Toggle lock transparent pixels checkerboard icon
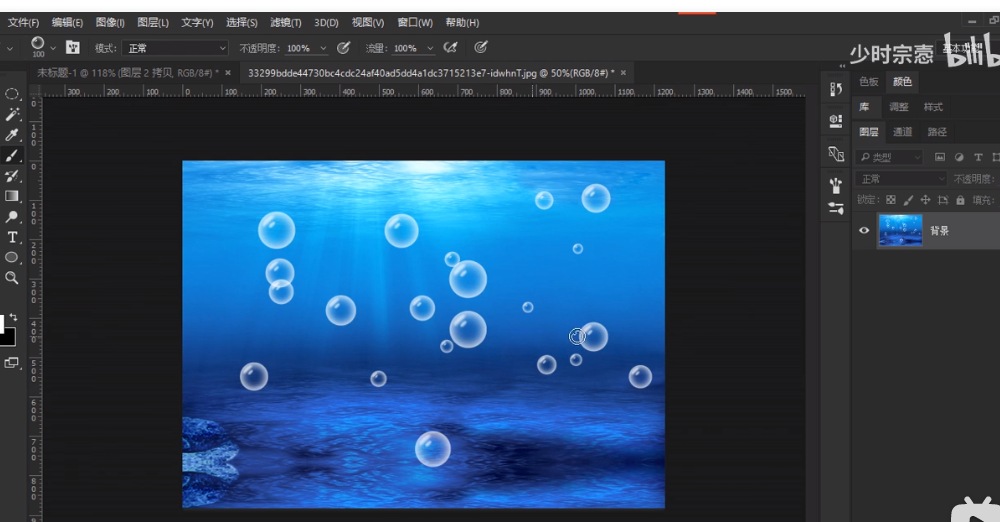Screen dimensions: 1000x522 (x=891, y=200)
